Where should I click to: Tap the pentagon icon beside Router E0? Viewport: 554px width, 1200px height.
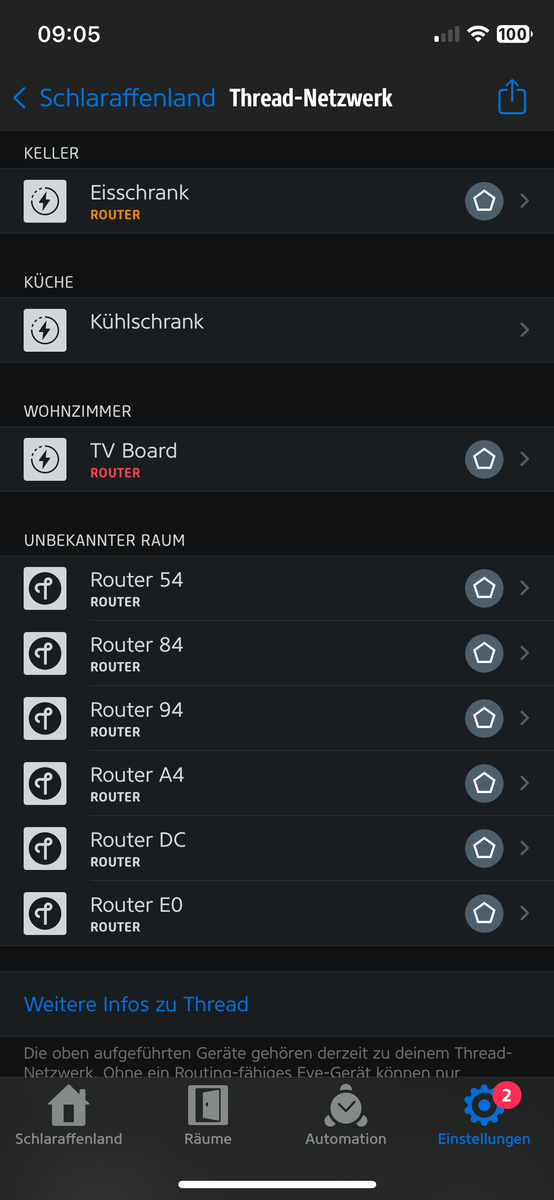point(484,913)
